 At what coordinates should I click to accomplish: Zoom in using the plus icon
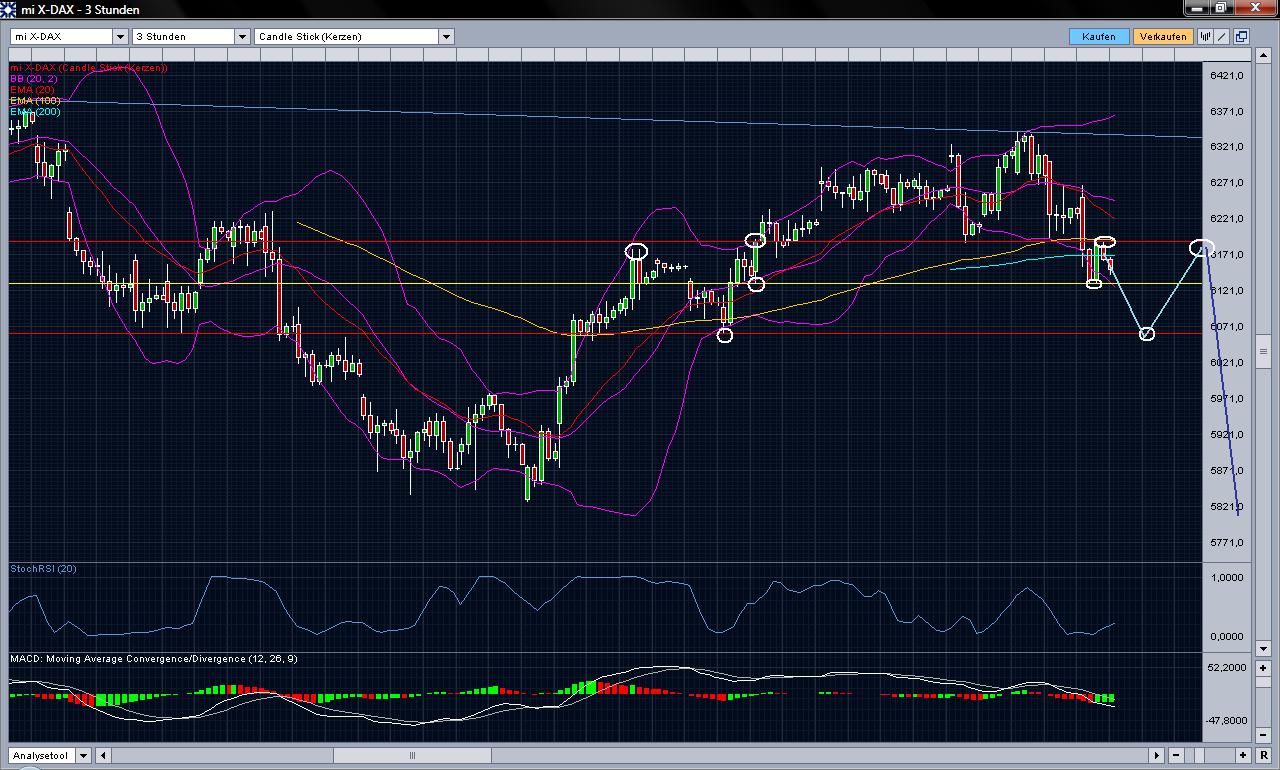click(1242, 755)
